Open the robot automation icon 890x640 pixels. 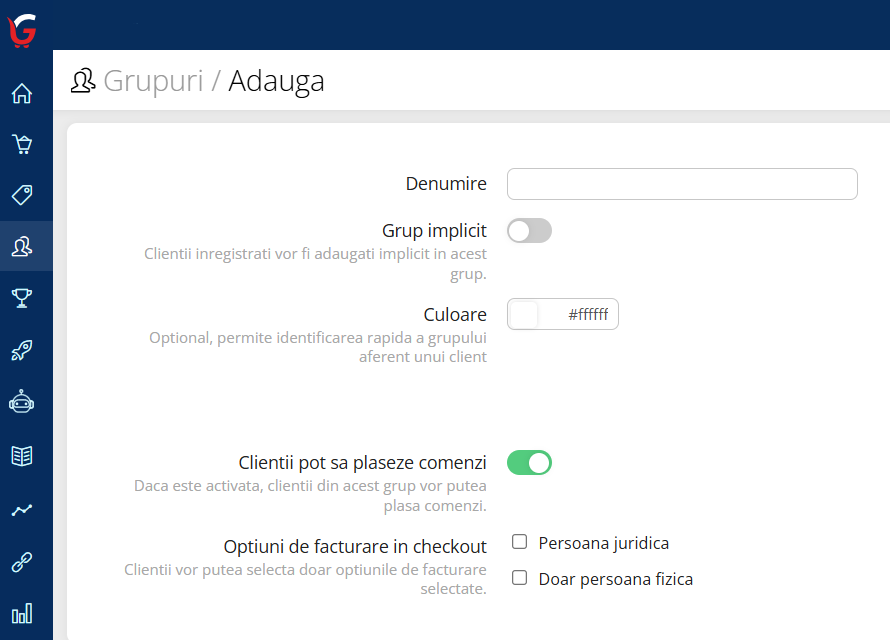click(22, 401)
